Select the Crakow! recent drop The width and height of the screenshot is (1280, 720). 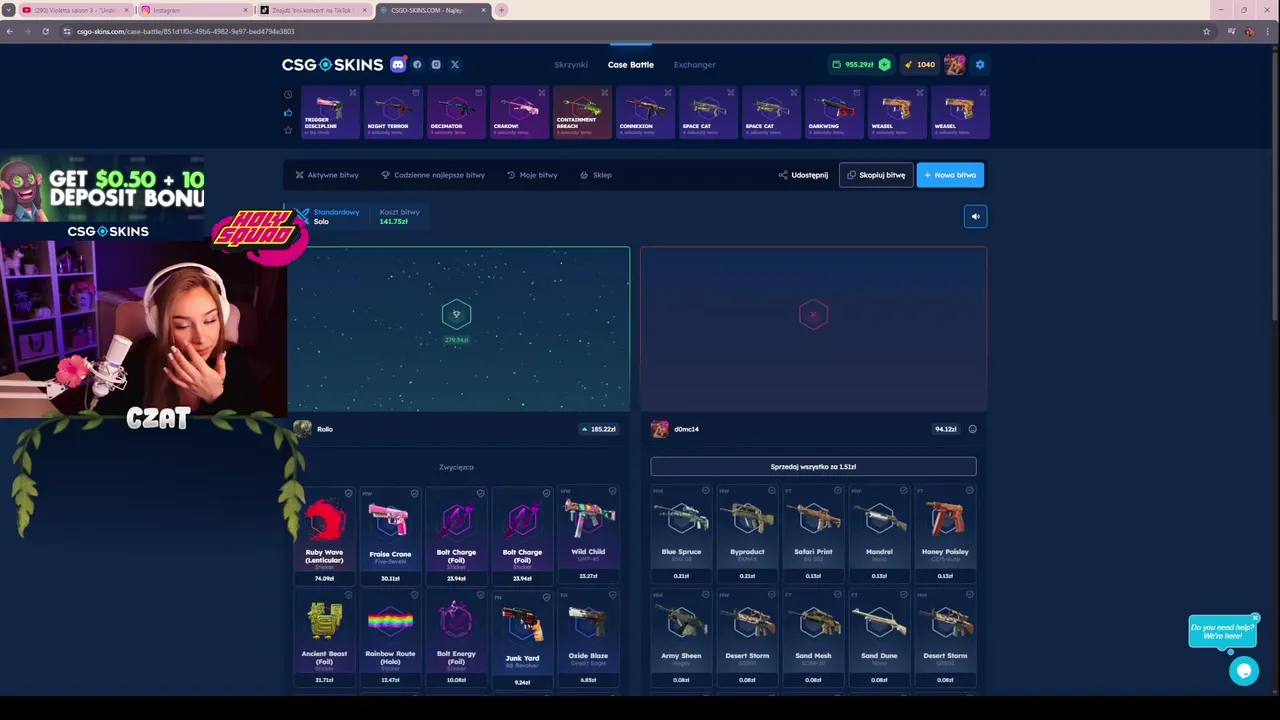[518, 112]
